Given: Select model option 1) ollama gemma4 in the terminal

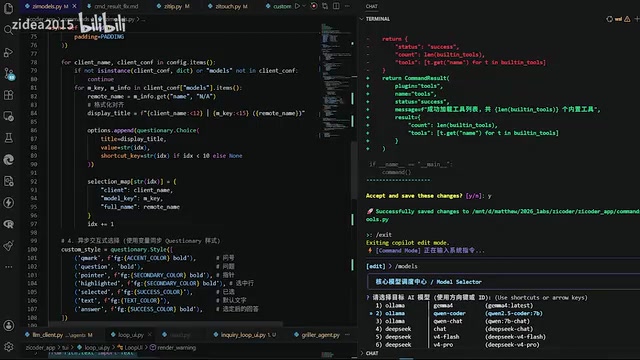Looking at the screenshot, I should 454,305.
